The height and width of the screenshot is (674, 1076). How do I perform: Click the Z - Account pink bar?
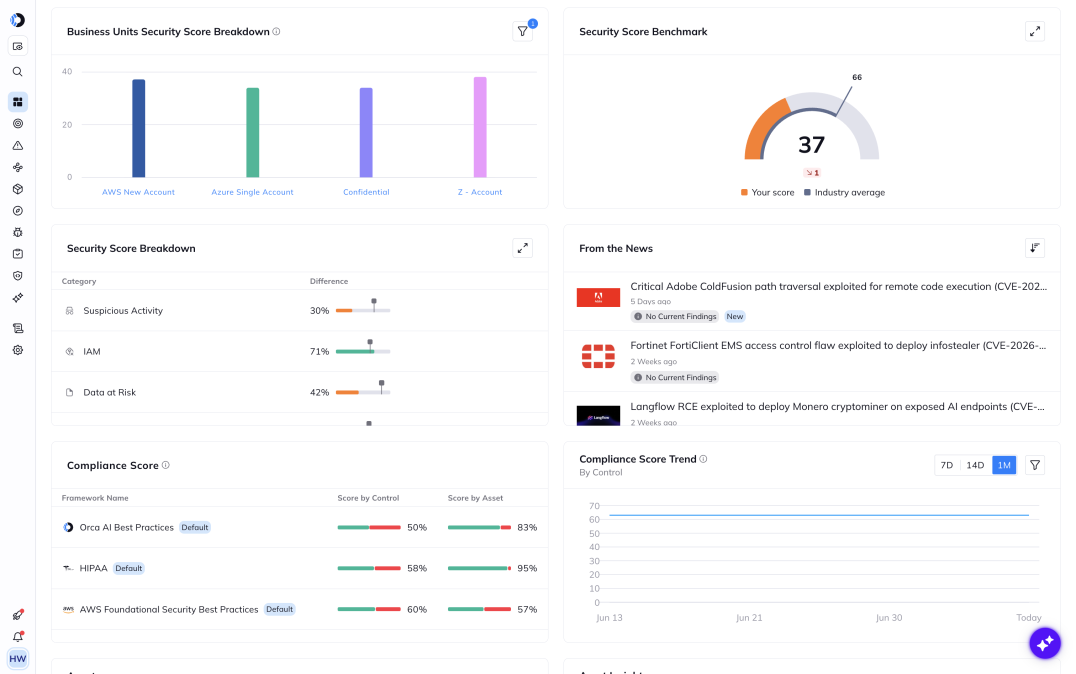[x=480, y=127]
